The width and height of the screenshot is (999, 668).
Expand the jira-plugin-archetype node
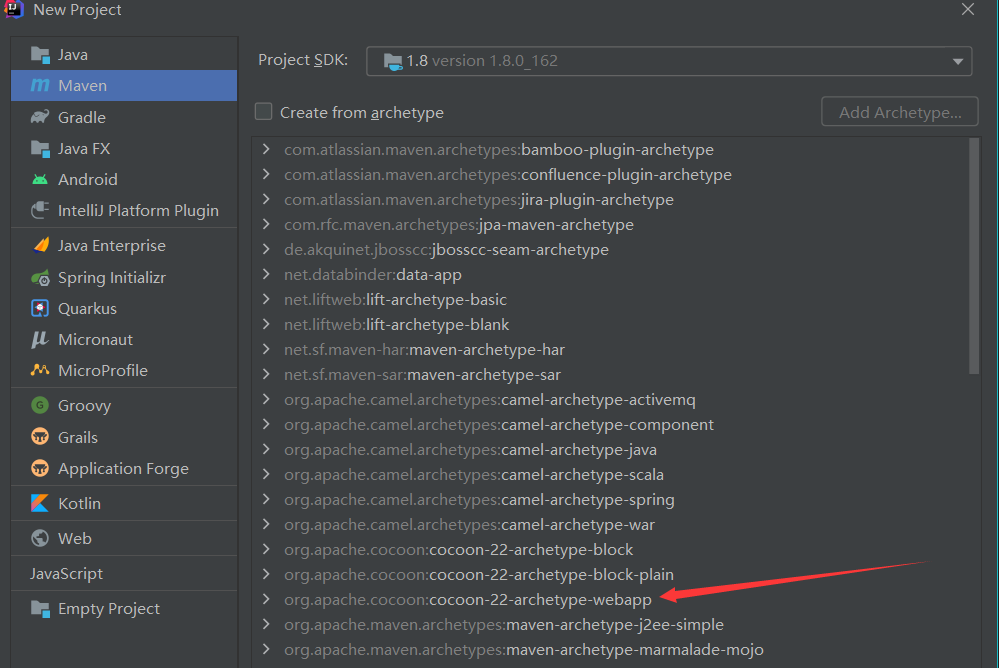click(266, 199)
